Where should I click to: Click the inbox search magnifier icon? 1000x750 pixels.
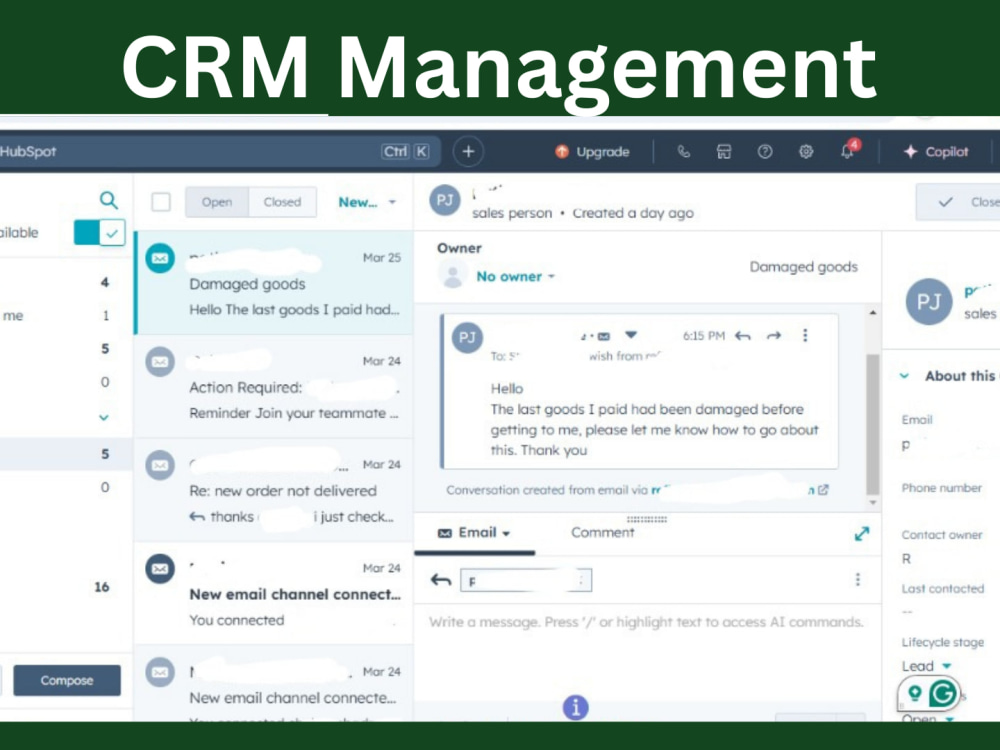(109, 200)
